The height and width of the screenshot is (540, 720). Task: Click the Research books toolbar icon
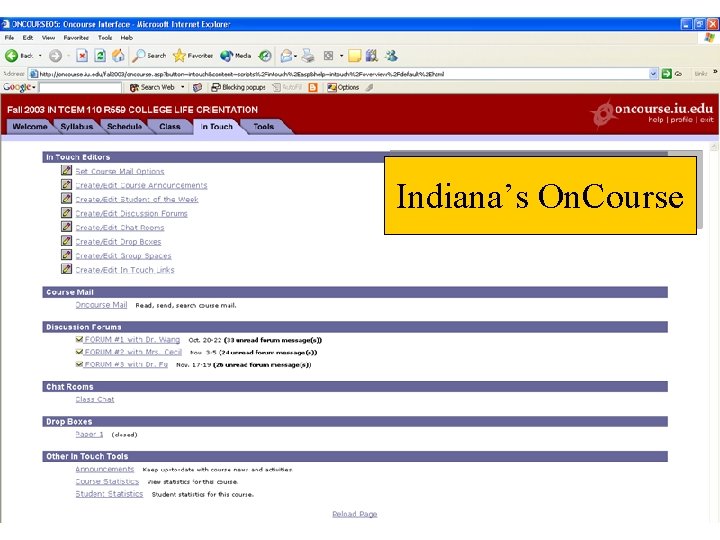(372, 56)
